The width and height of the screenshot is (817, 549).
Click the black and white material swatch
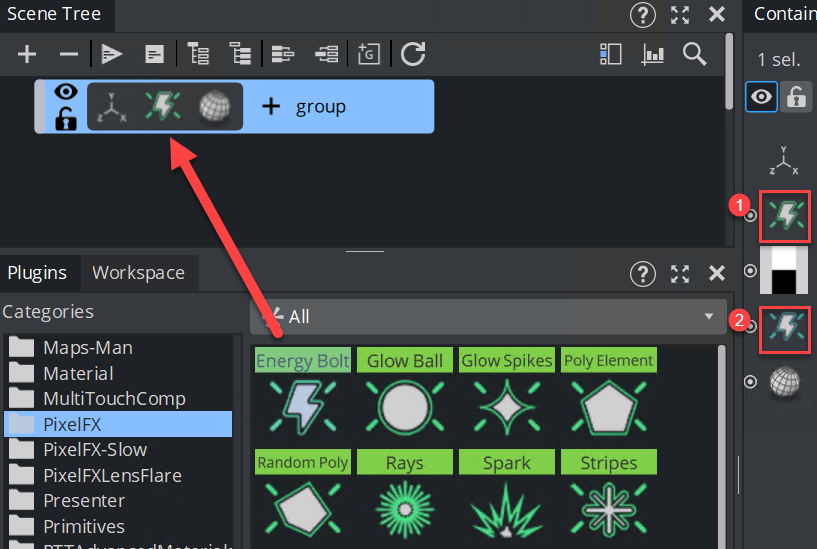(784, 270)
